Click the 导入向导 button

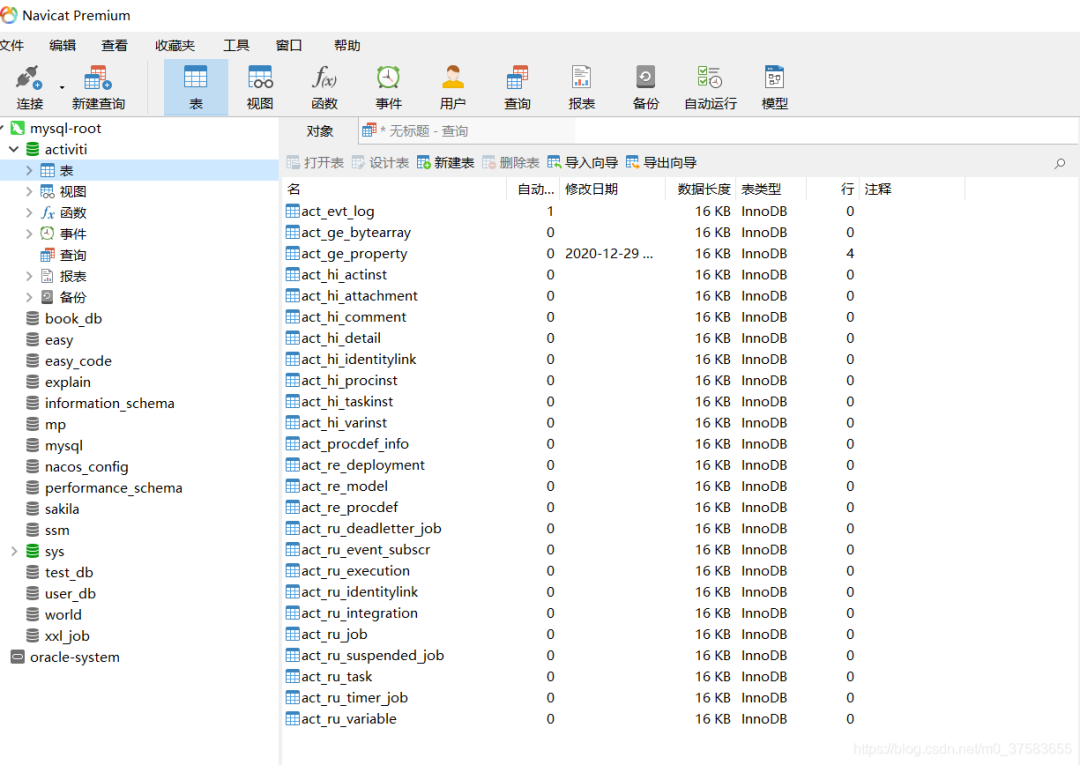tap(583, 163)
